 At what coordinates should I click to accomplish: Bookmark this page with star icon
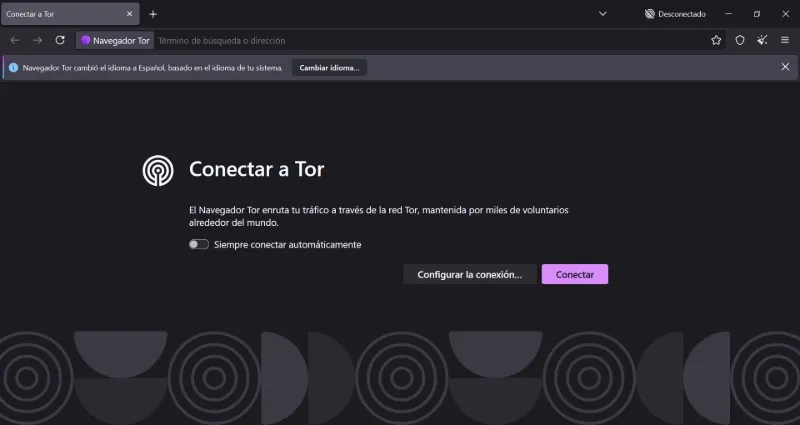pyautogui.click(x=716, y=40)
